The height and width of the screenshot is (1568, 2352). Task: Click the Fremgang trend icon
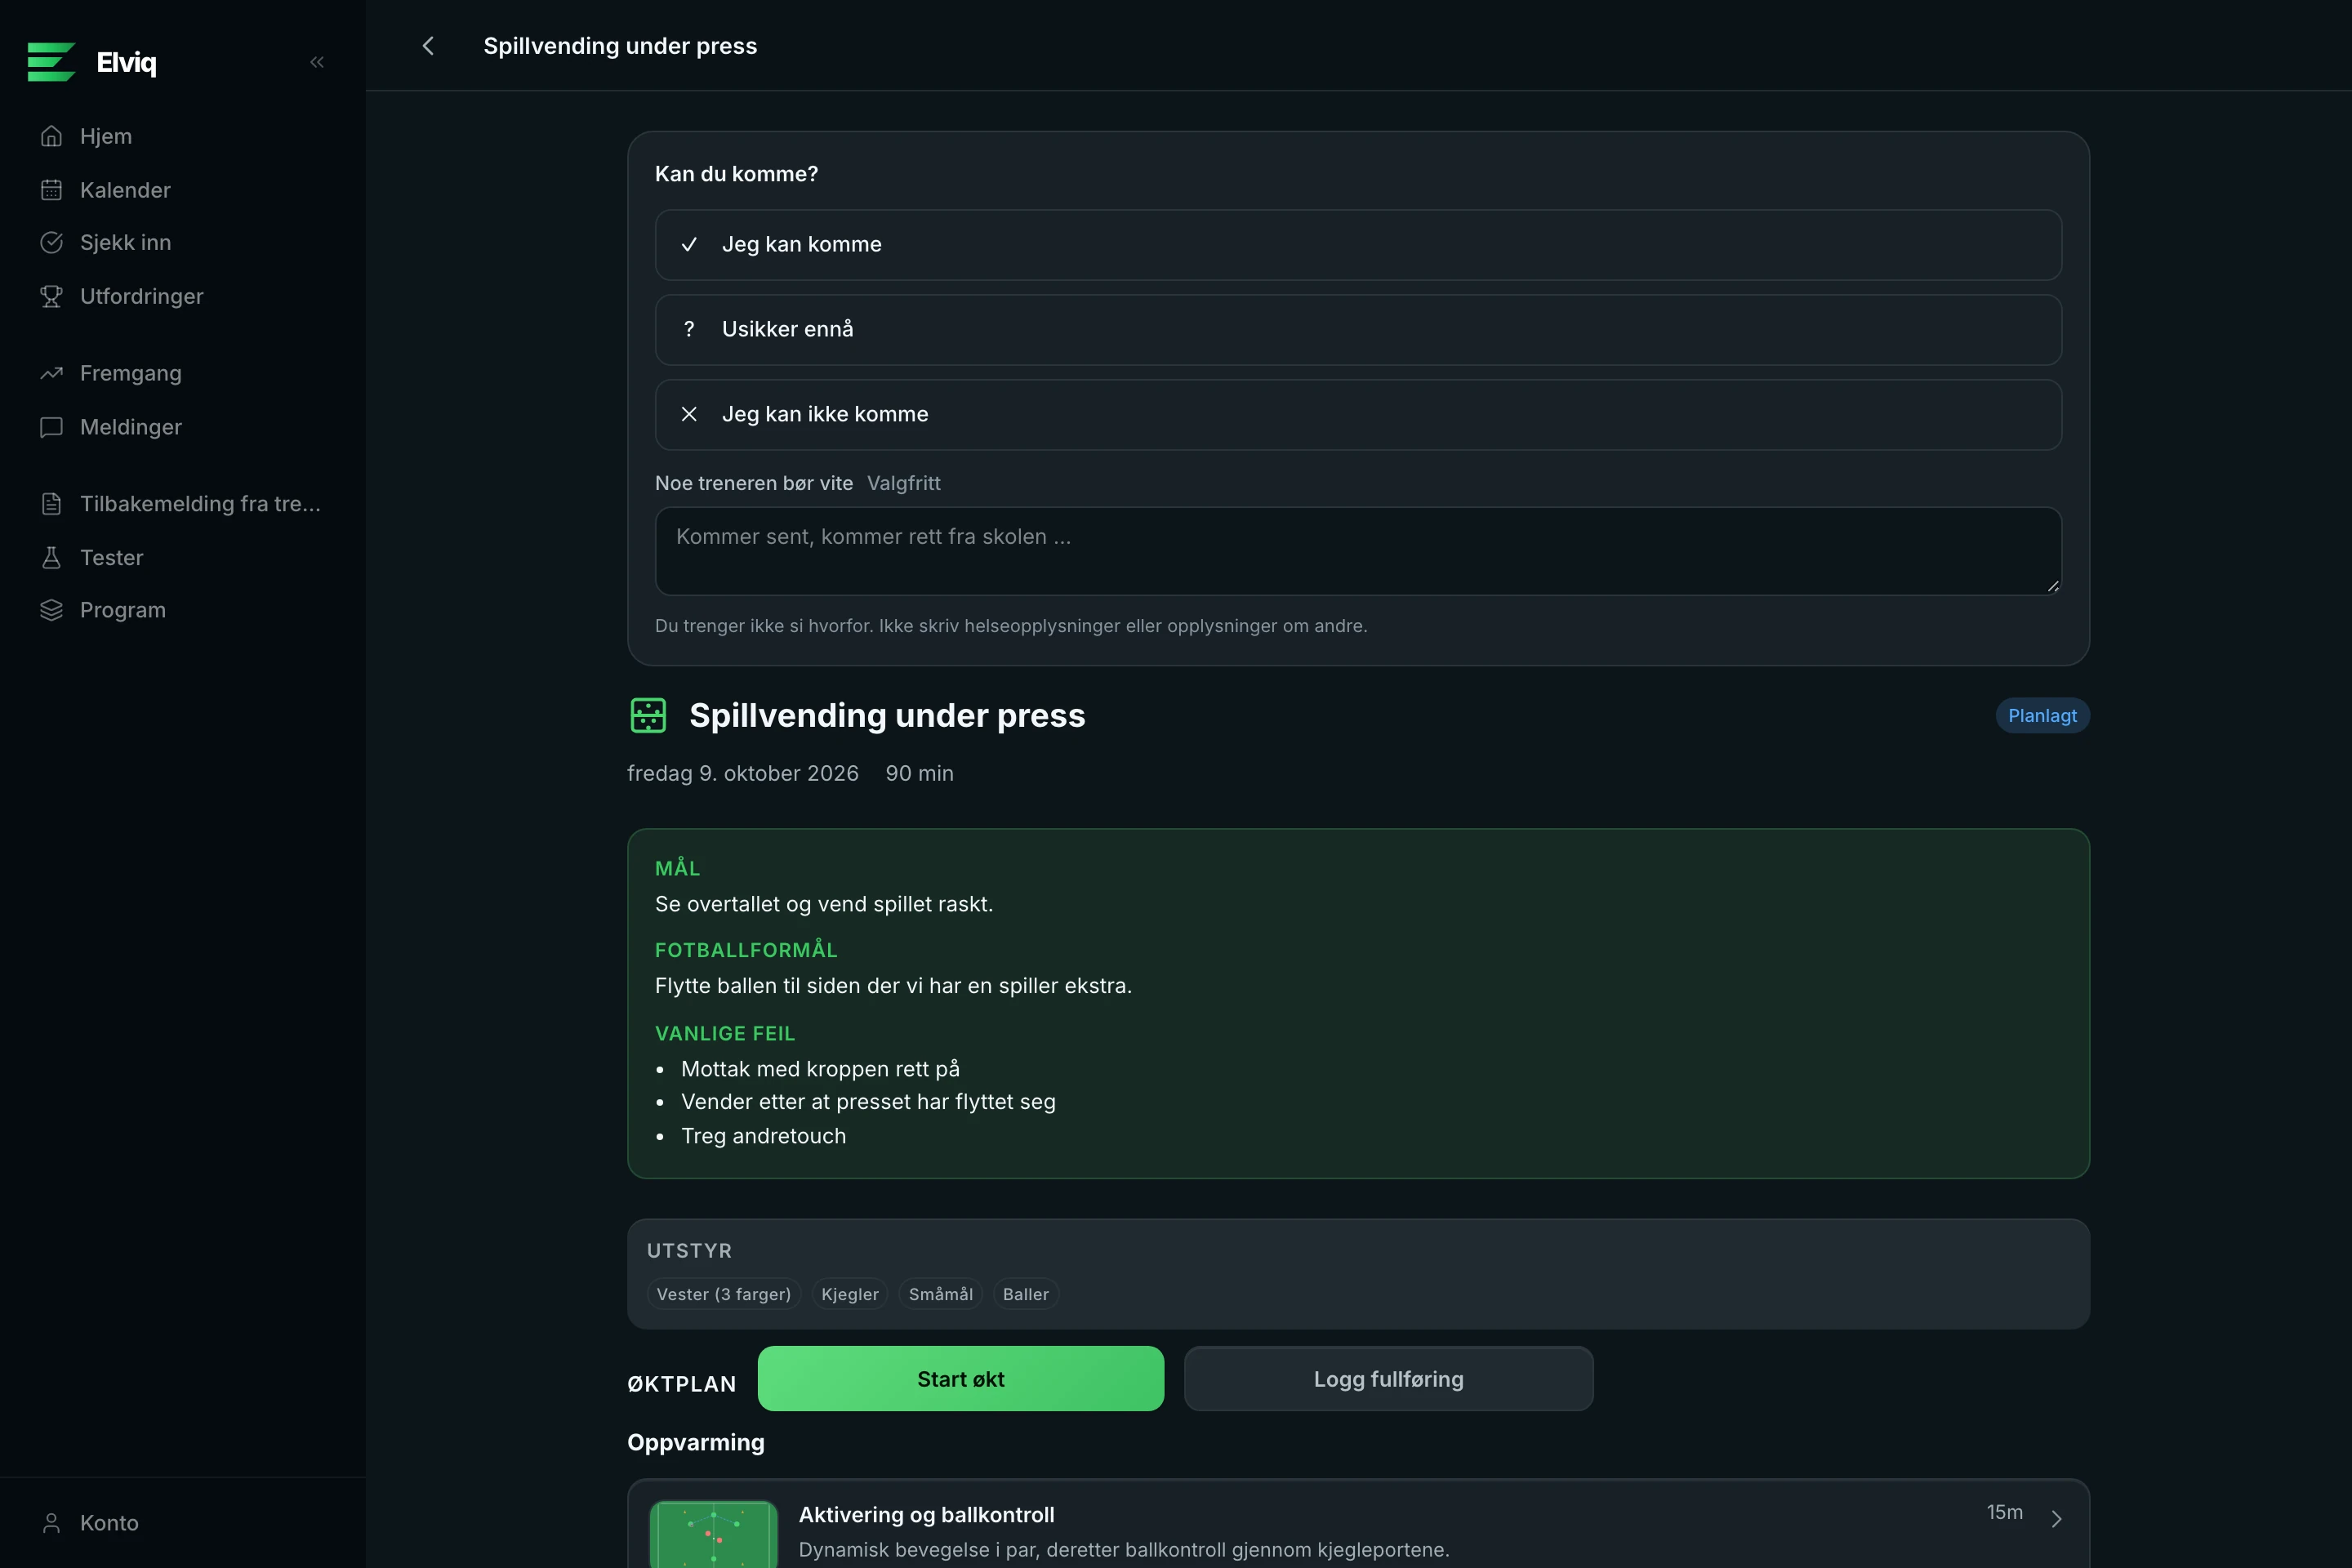click(51, 373)
